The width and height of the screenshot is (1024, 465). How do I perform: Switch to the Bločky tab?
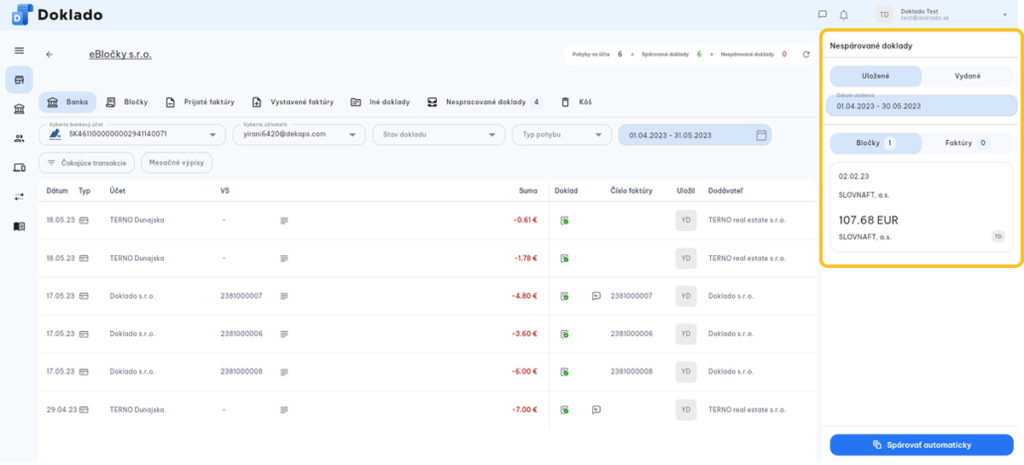[127, 103]
